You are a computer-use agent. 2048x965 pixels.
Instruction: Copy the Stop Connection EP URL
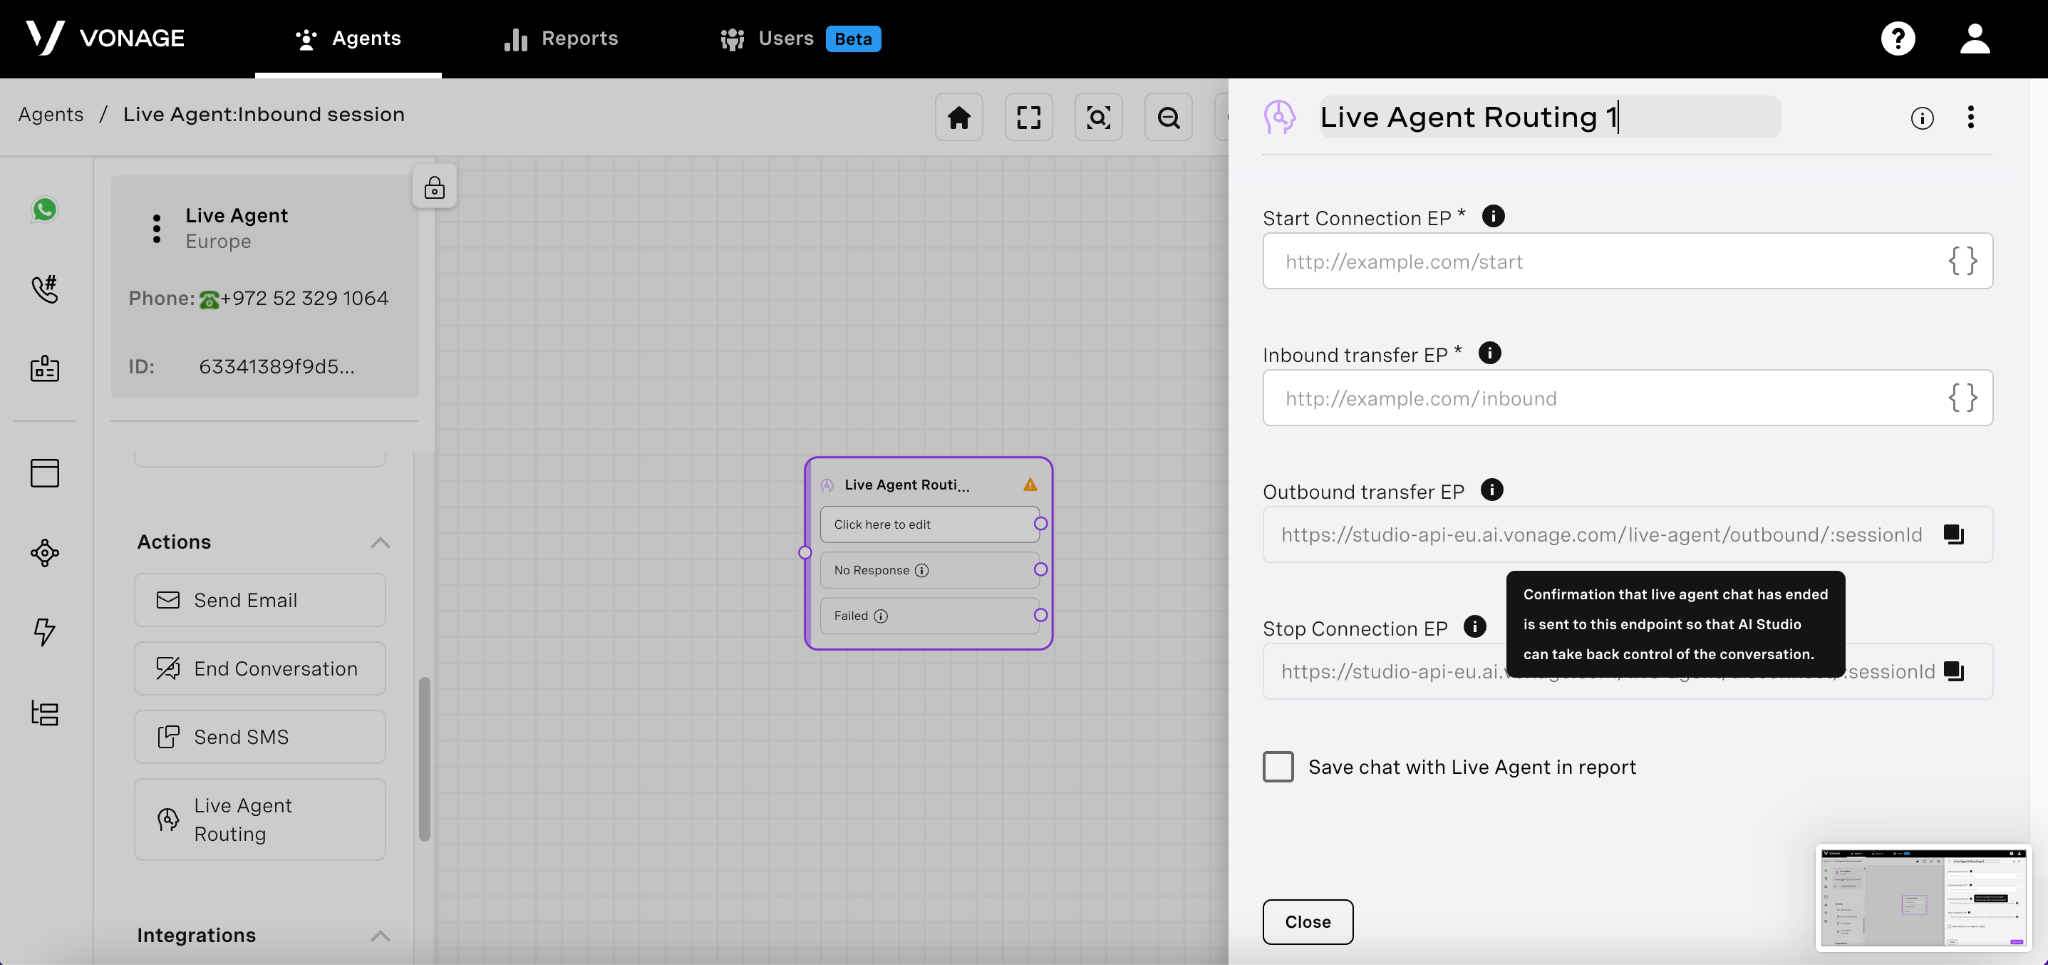click(x=1954, y=671)
